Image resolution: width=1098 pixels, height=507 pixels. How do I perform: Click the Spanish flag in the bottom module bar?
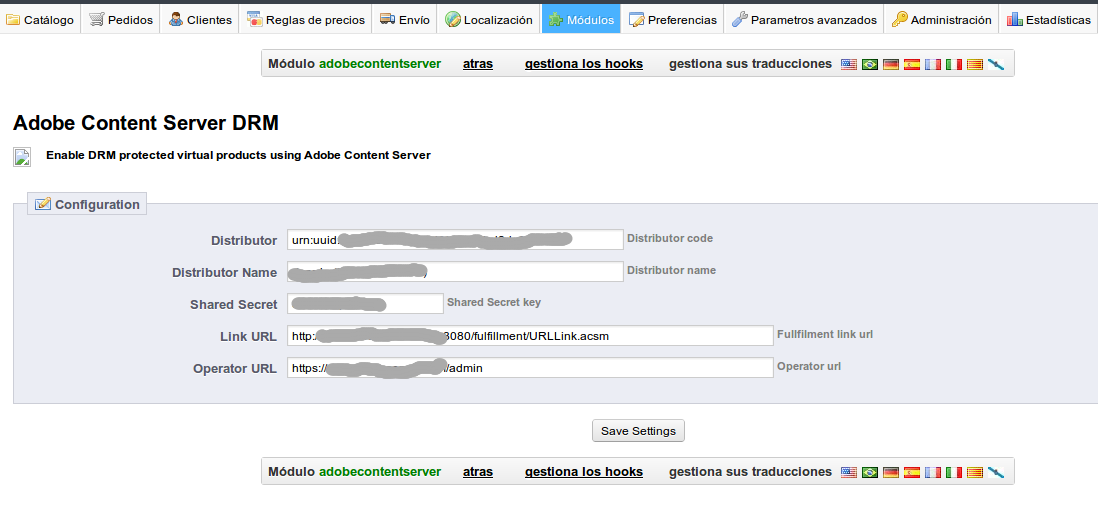click(912, 472)
